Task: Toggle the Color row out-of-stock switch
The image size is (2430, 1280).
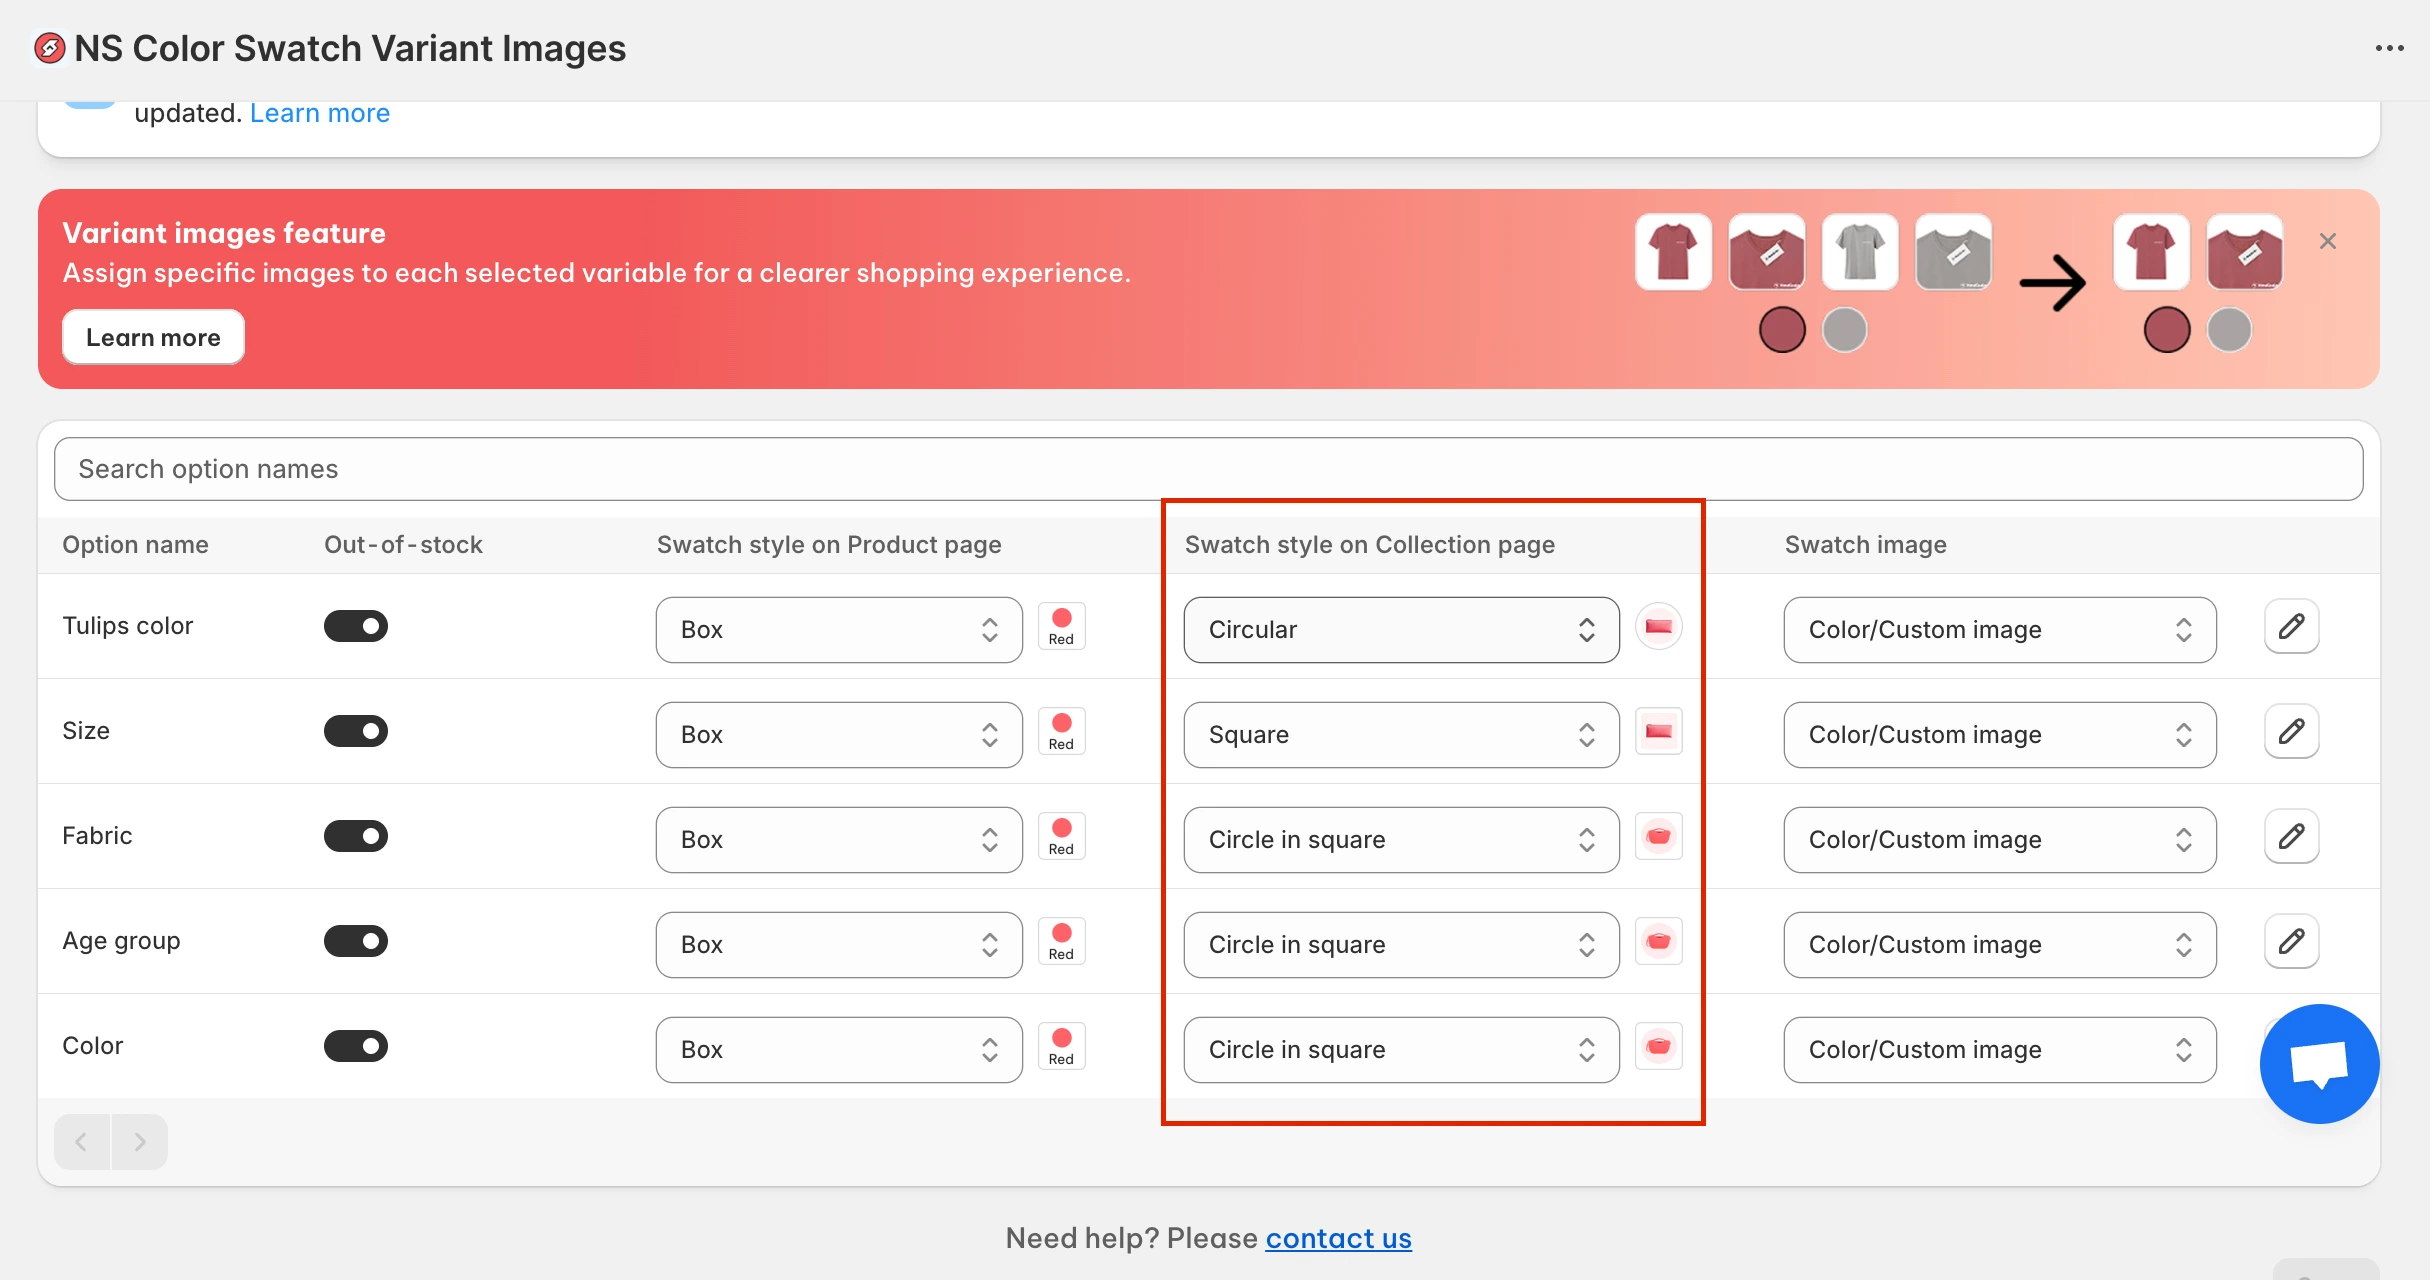Action: coord(356,1047)
